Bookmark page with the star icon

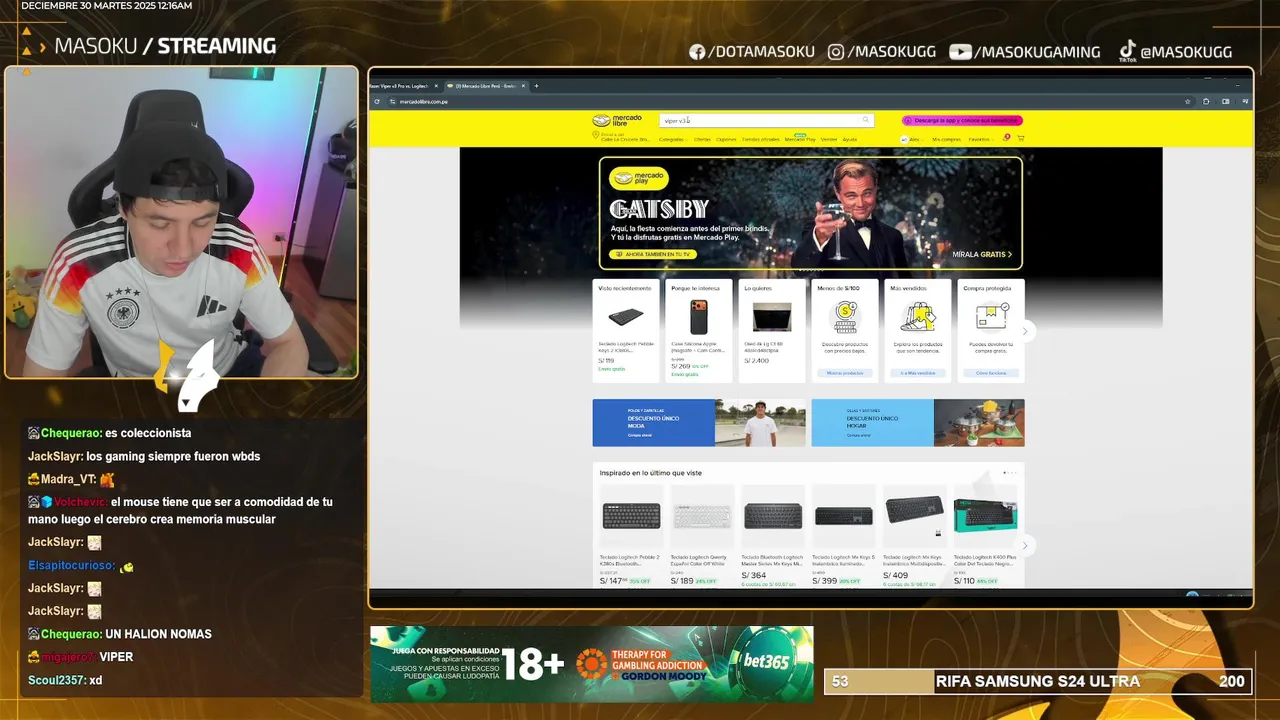(1187, 101)
